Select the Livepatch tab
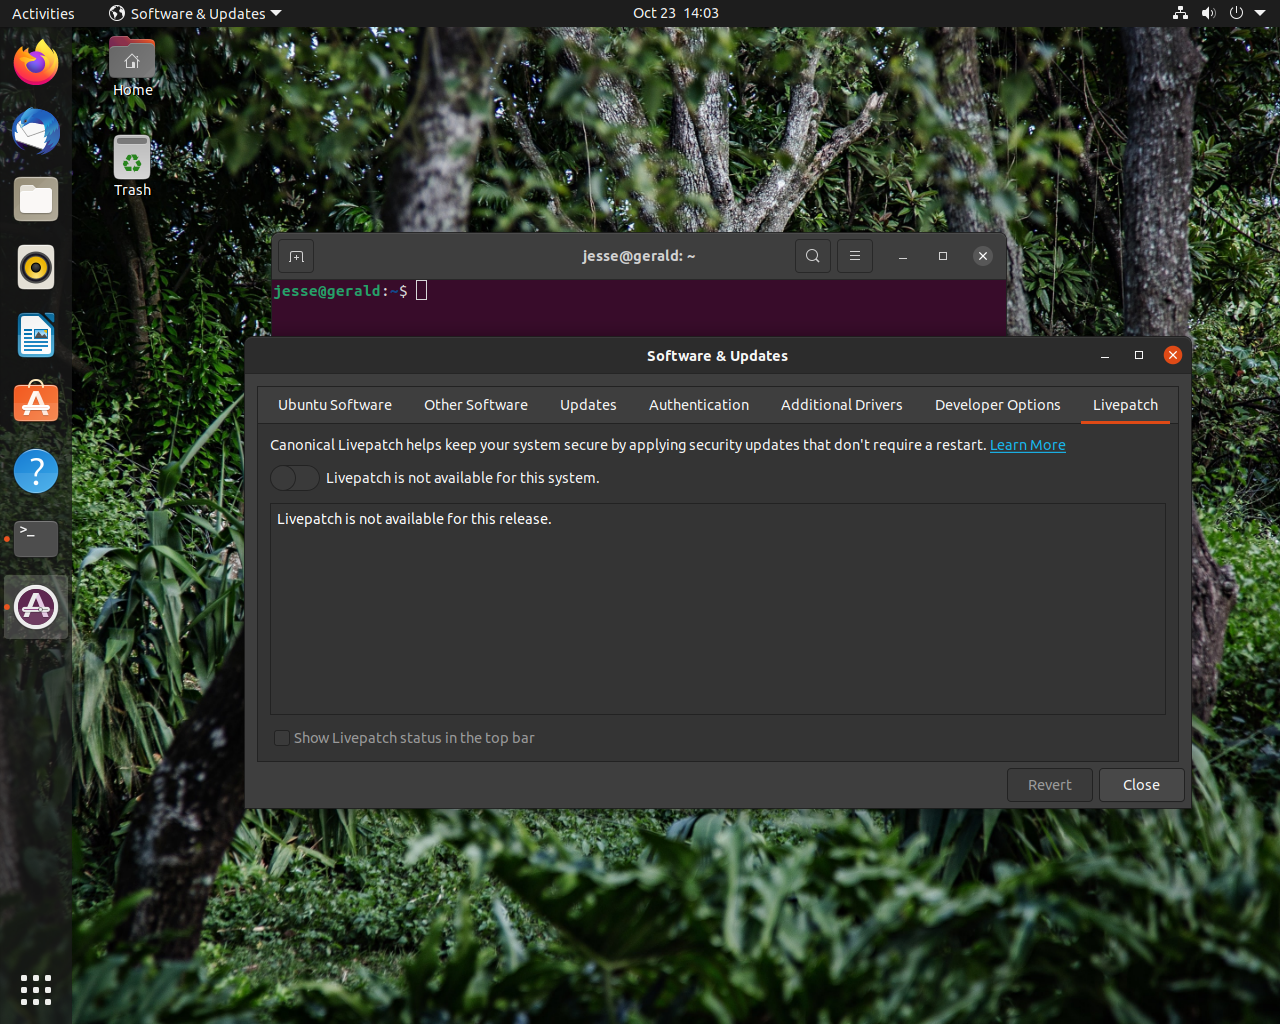 point(1125,405)
